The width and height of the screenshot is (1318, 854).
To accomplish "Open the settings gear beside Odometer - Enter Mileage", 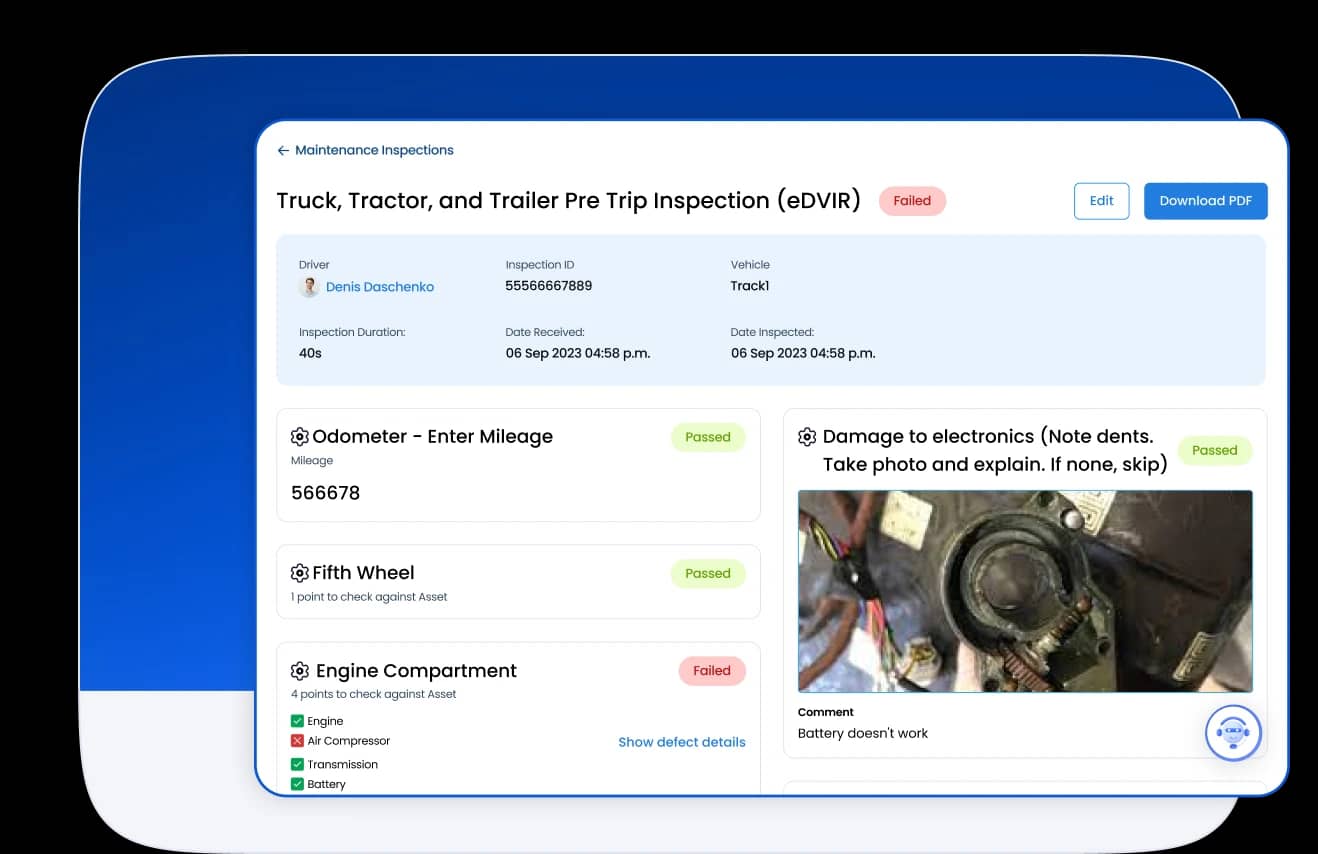I will tap(300, 436).
